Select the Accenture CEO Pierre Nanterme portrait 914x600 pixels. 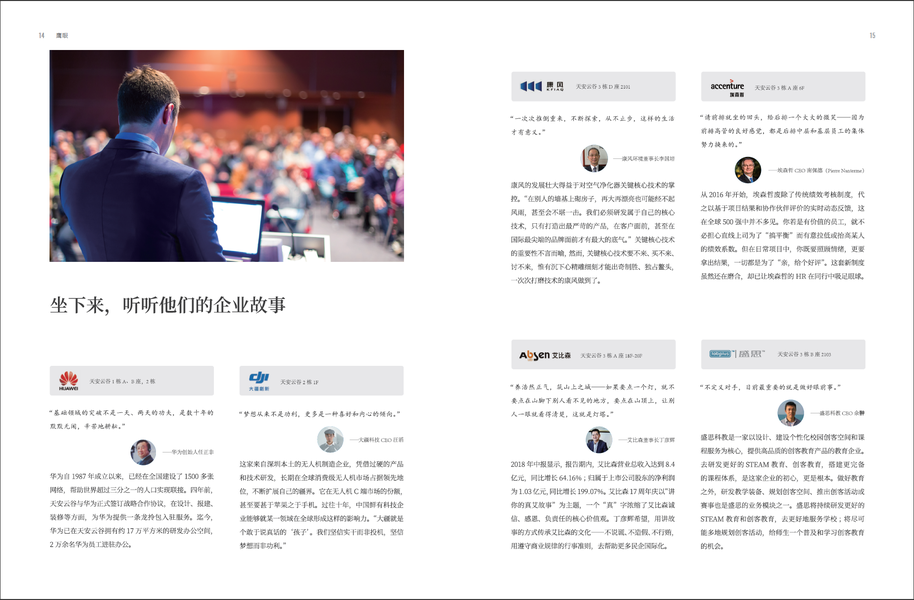748,170
